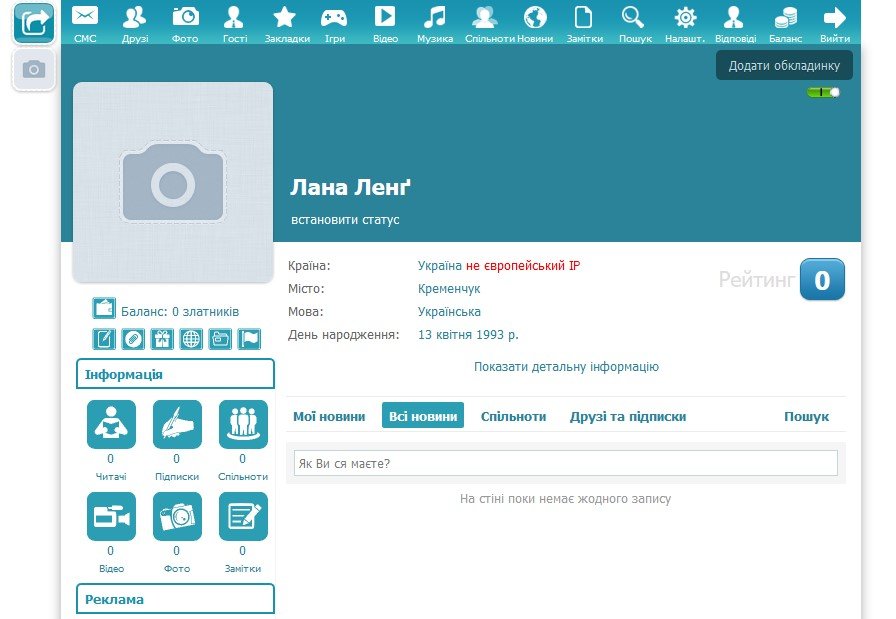Click the gift box icon
Viewport: 896px width, 619px height.
(162, 339)
